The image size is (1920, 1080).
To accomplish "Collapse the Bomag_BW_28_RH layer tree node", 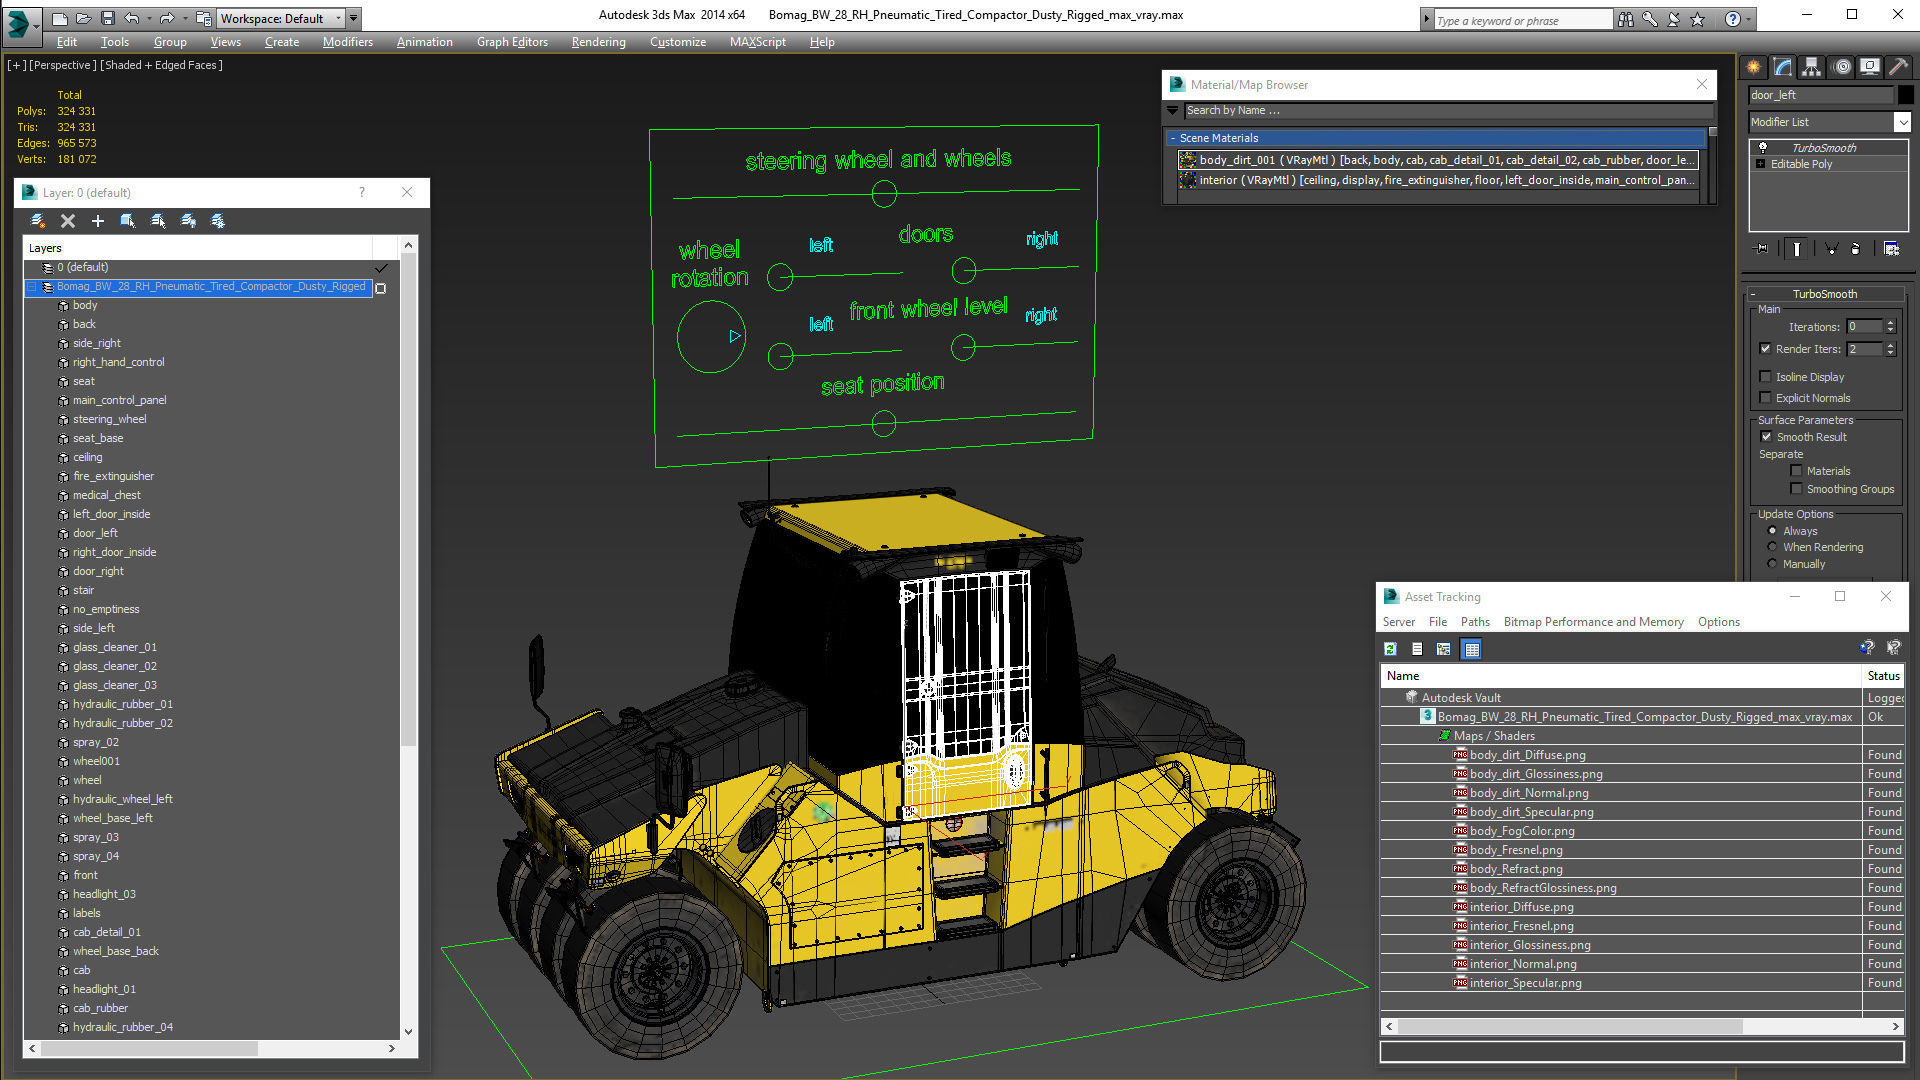I will click(x=33, y=287).
